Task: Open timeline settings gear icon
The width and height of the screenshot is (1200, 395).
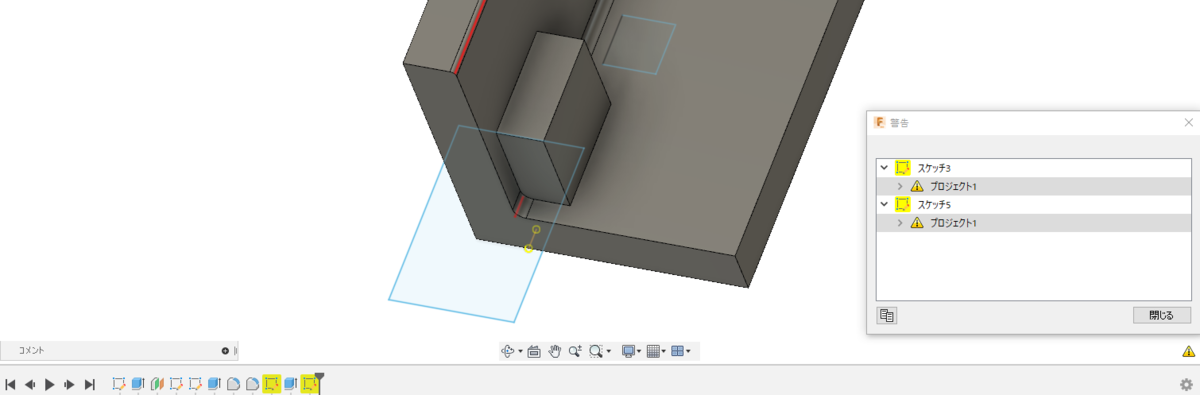Action: (x=1186, y=384)
